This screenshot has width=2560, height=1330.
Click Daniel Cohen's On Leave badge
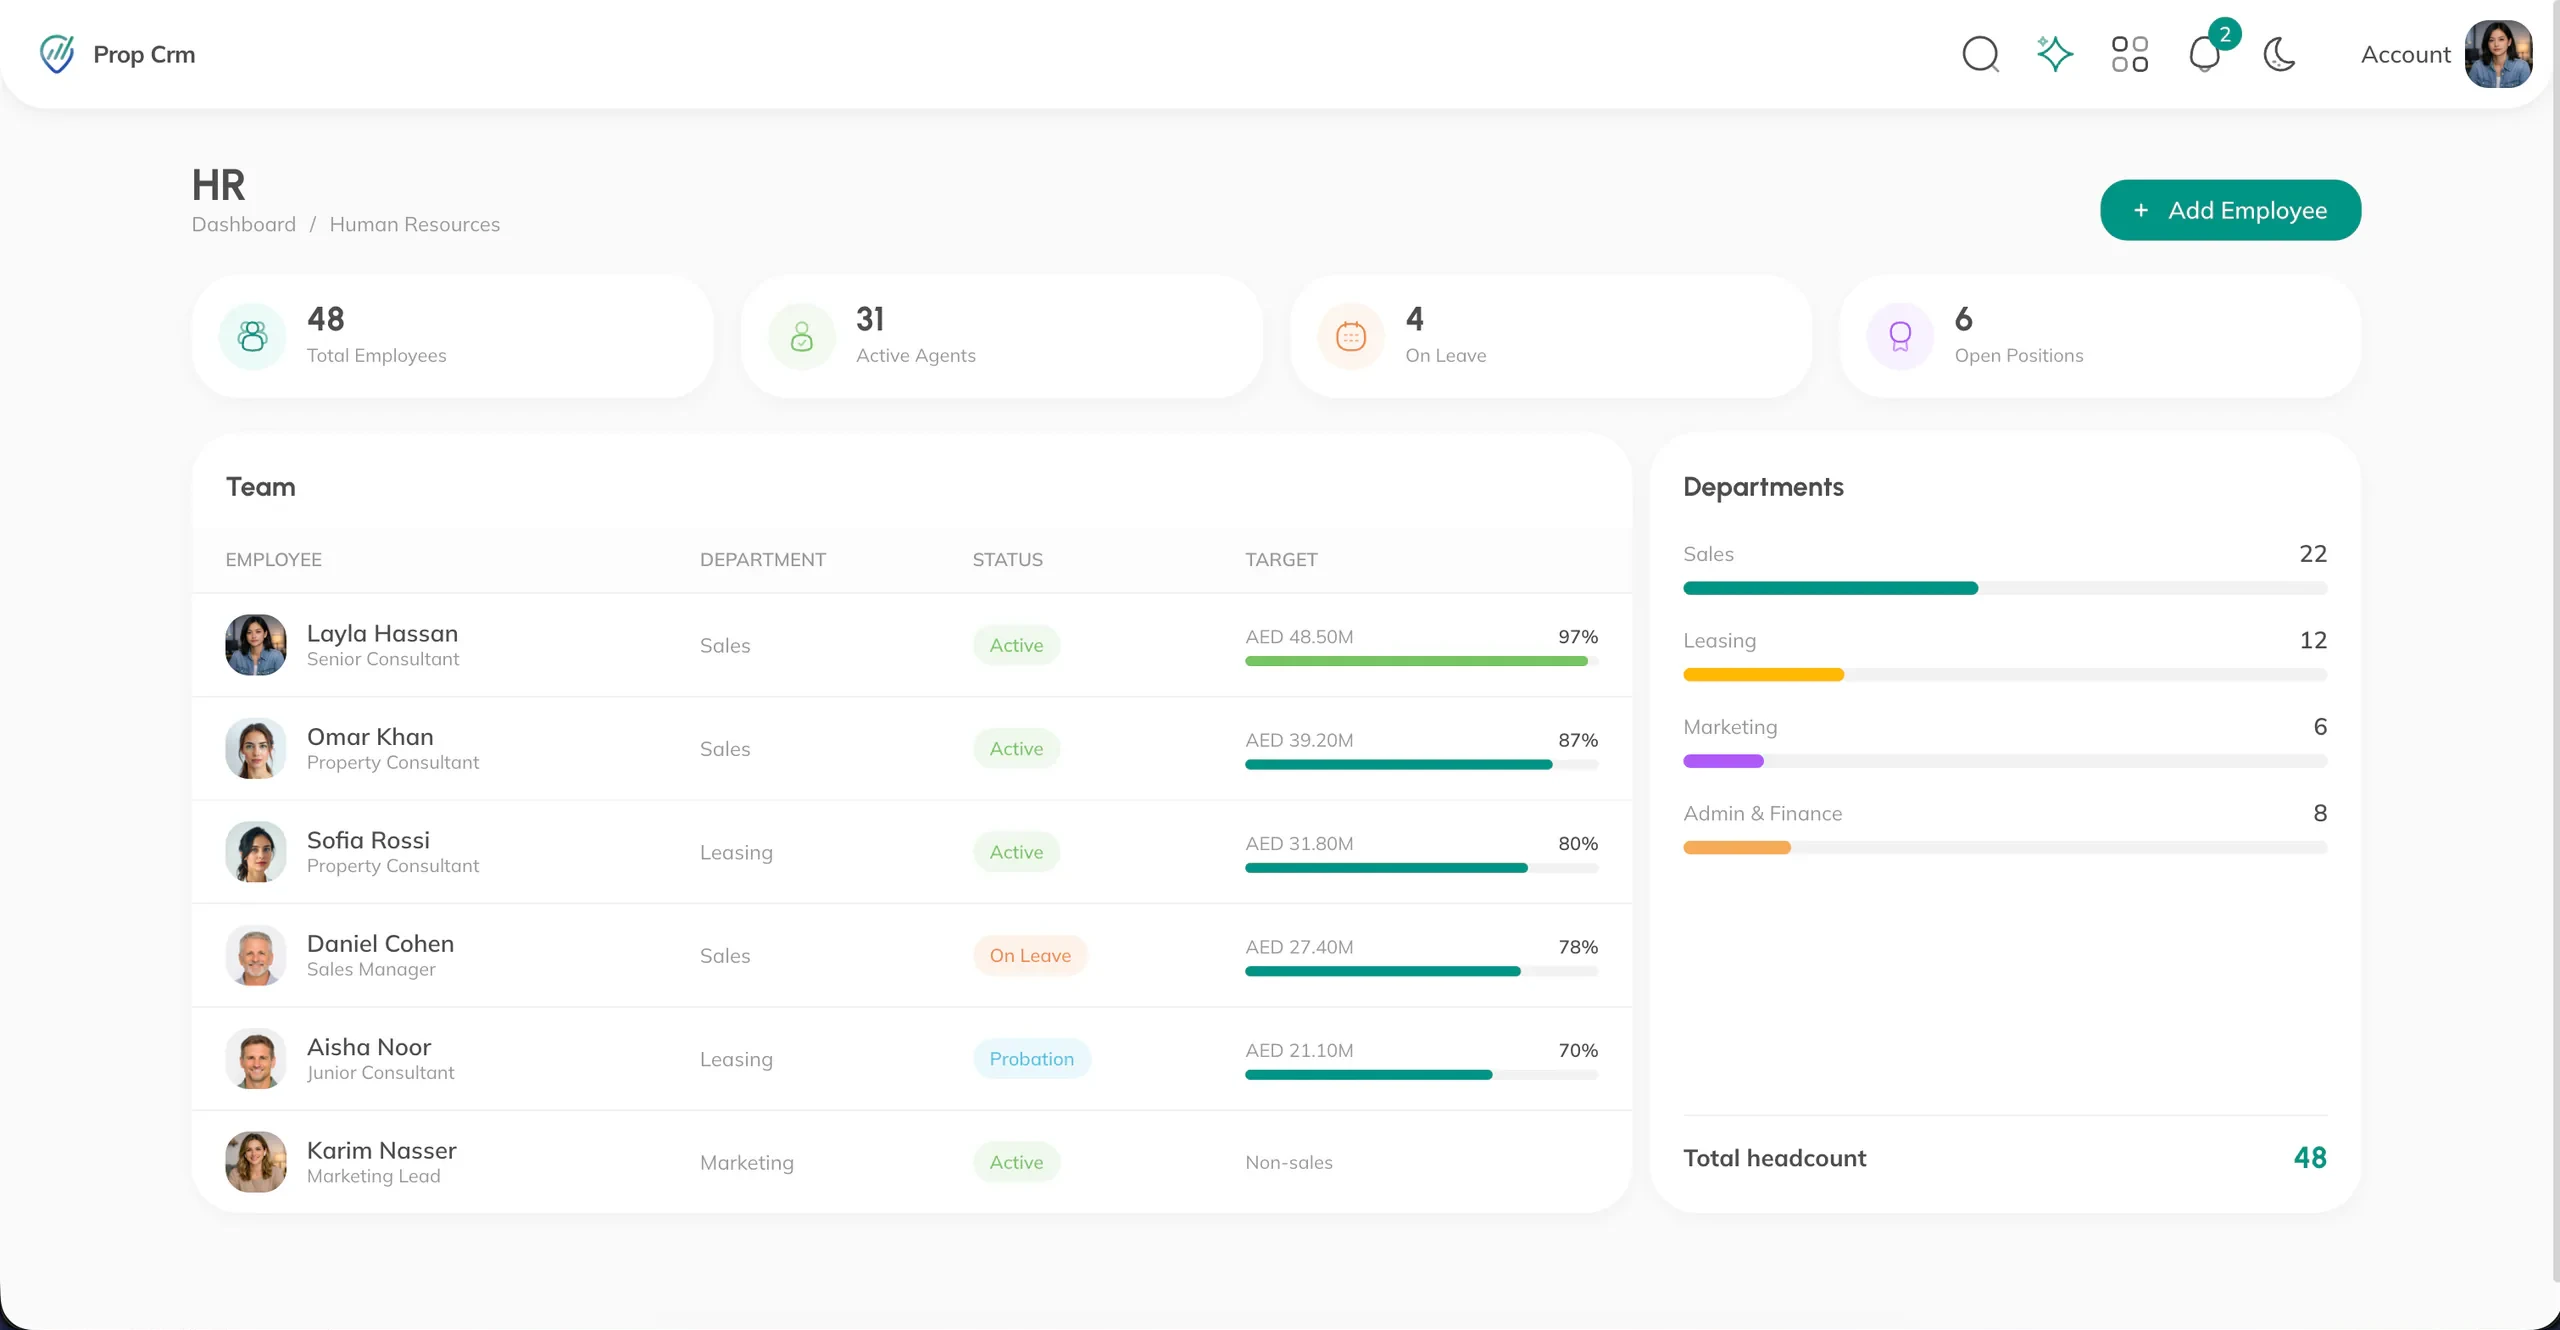1030,955
